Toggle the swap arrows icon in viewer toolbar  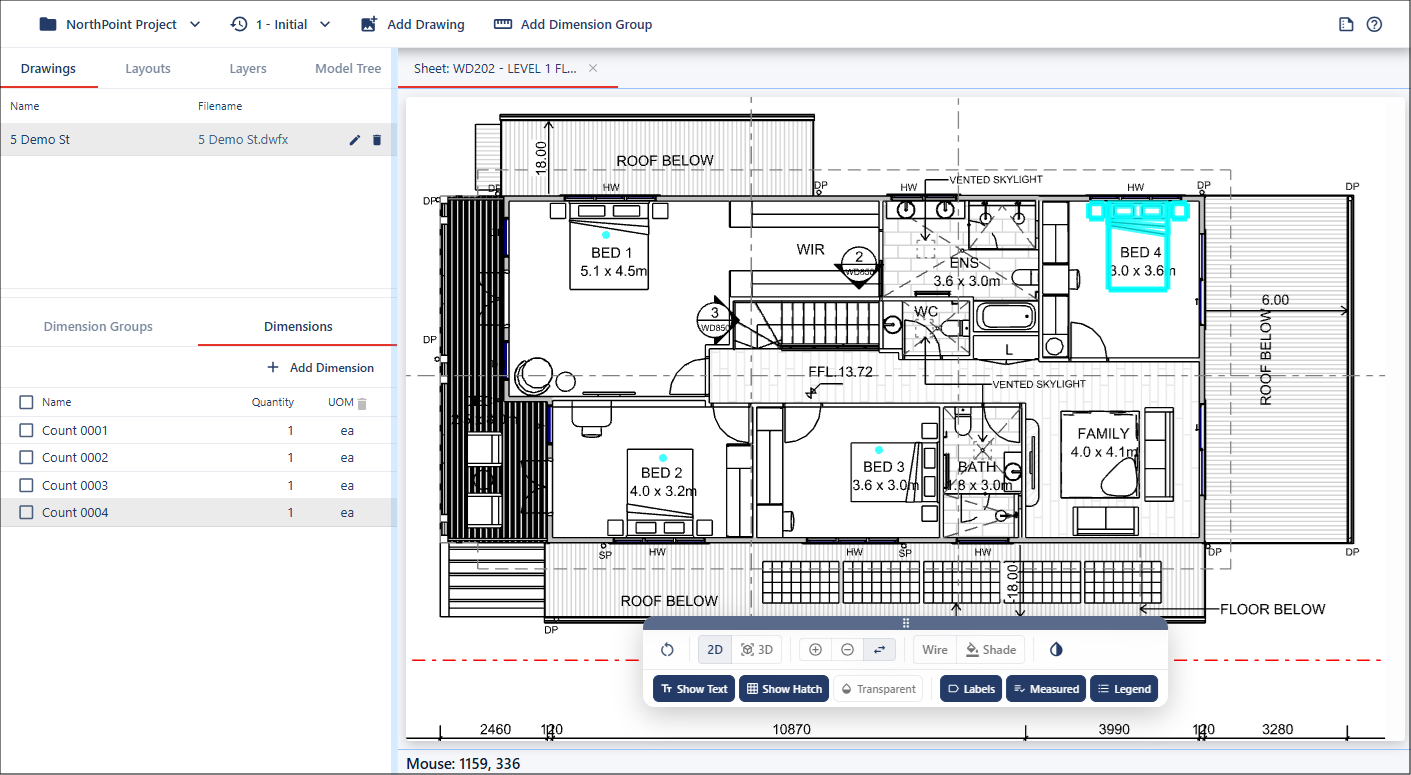[879, 650]
